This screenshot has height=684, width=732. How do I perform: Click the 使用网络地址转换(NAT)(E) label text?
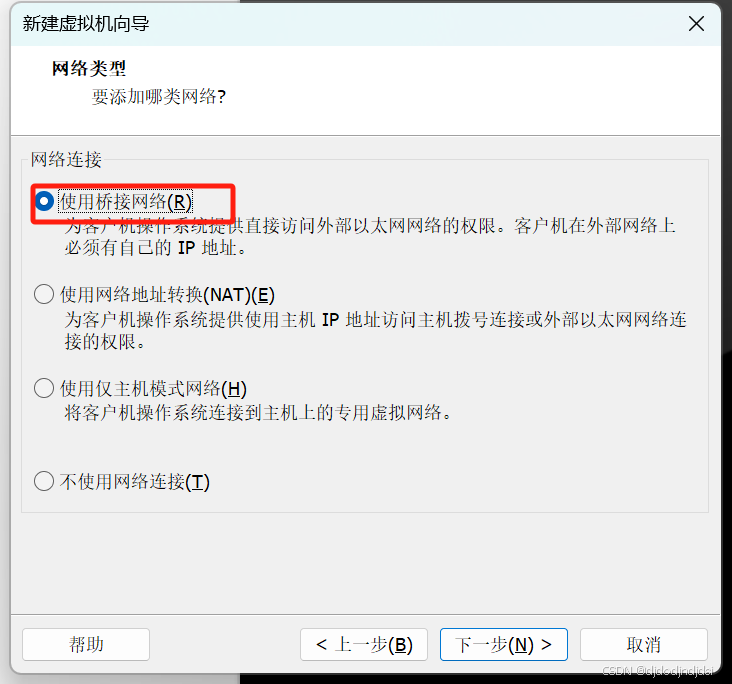tap(167, 295)
